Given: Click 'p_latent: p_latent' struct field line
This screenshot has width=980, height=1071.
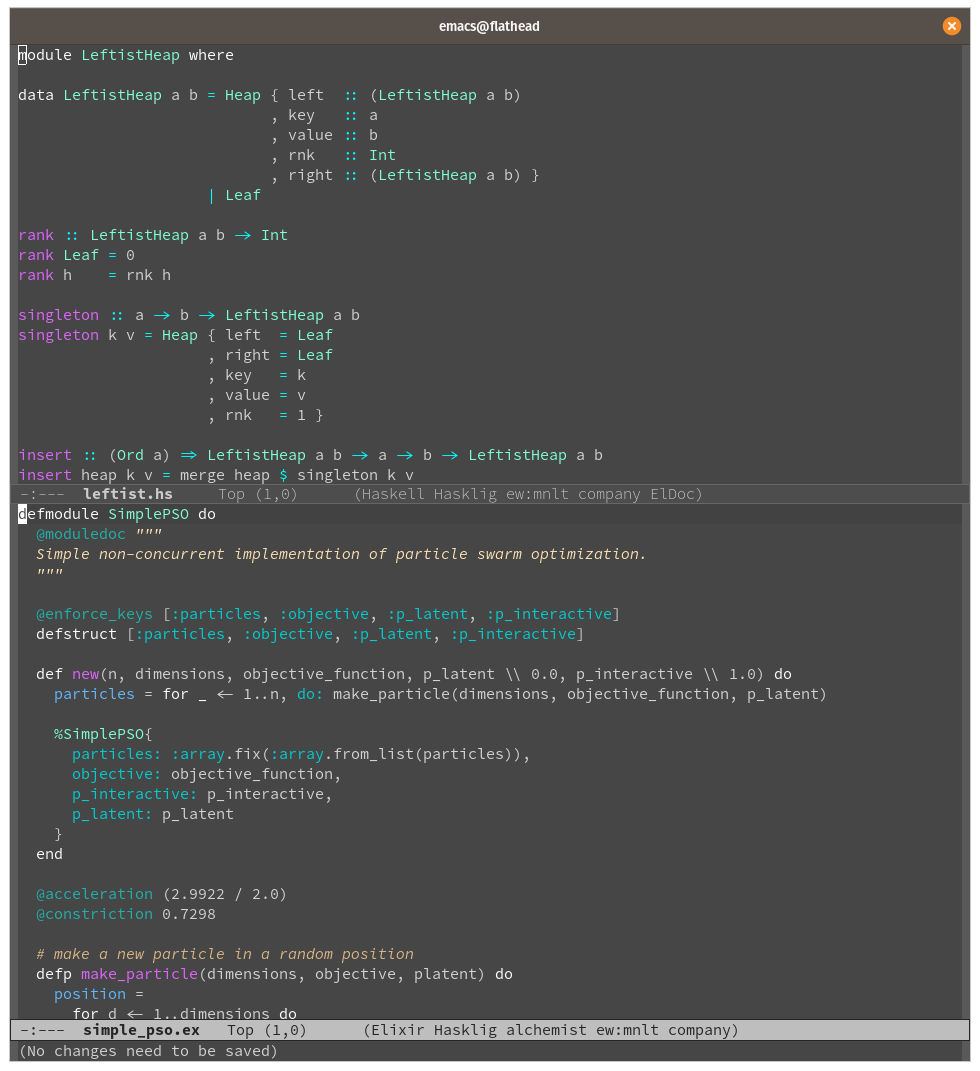Looking at the screenshot, I should (153, 814).
